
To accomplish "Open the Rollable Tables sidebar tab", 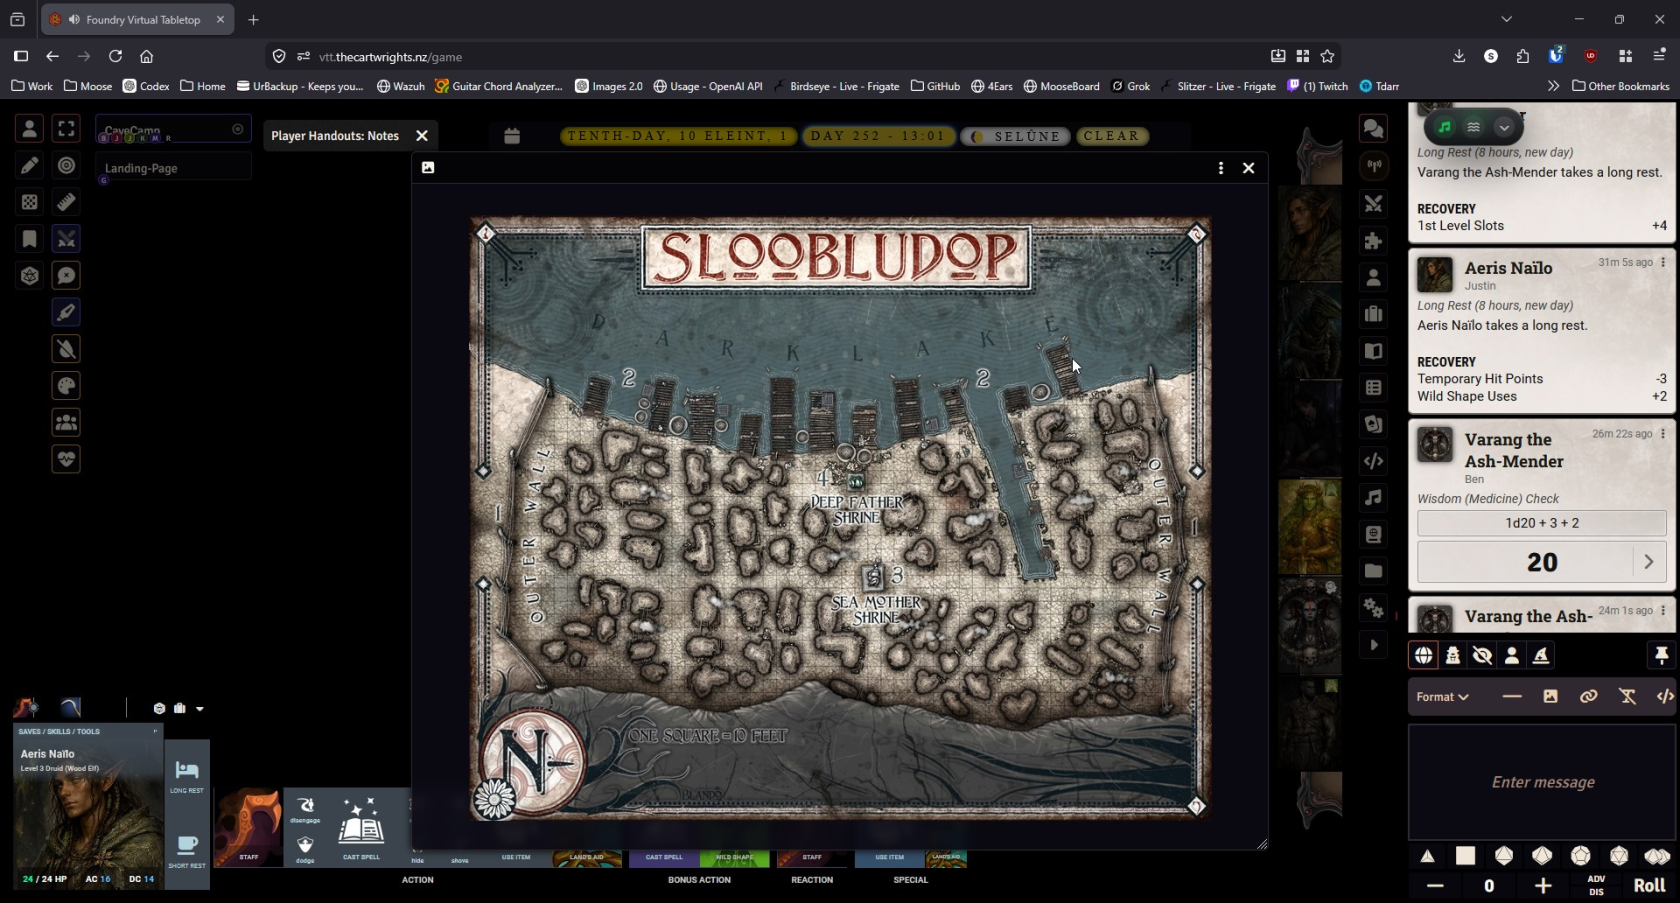I will coord(1374,388).
